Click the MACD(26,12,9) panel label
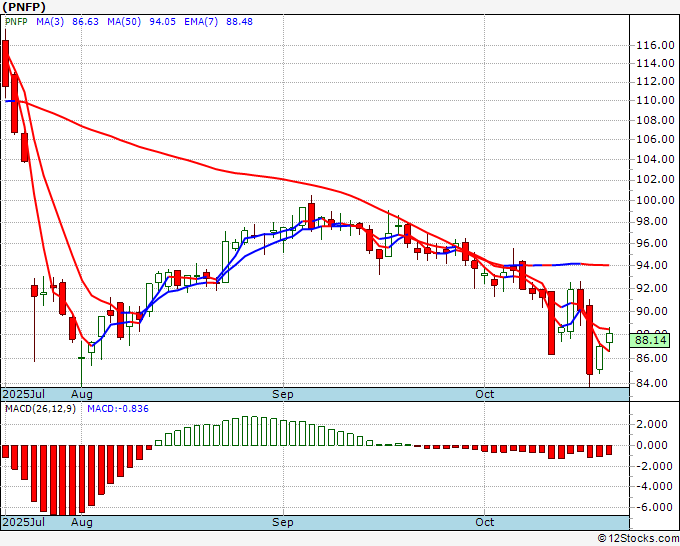This screenshot has height=546, width=680. (x=40, y=409)
